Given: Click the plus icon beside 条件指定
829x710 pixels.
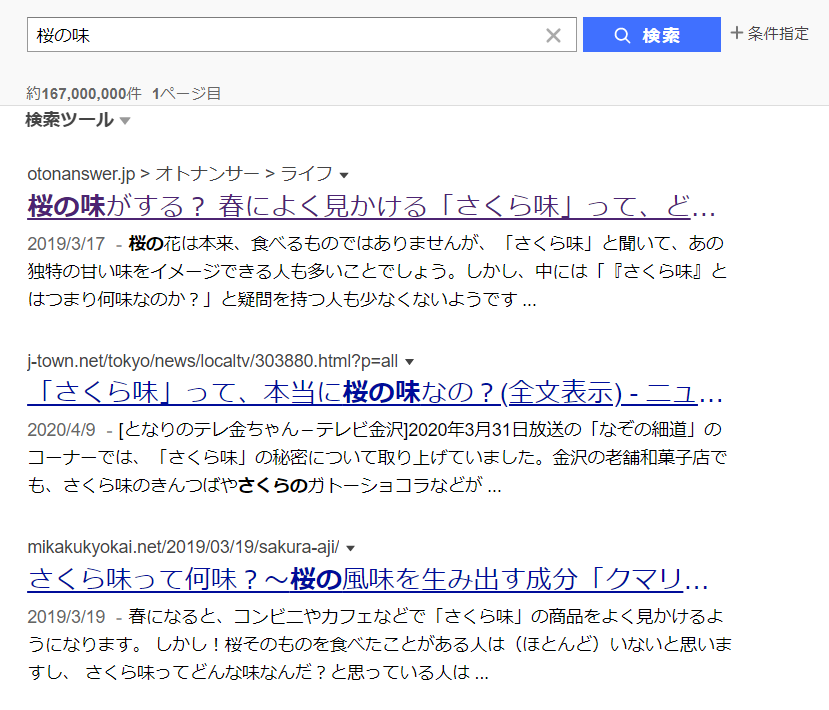Looking at the screenshot, I should 736,33.
